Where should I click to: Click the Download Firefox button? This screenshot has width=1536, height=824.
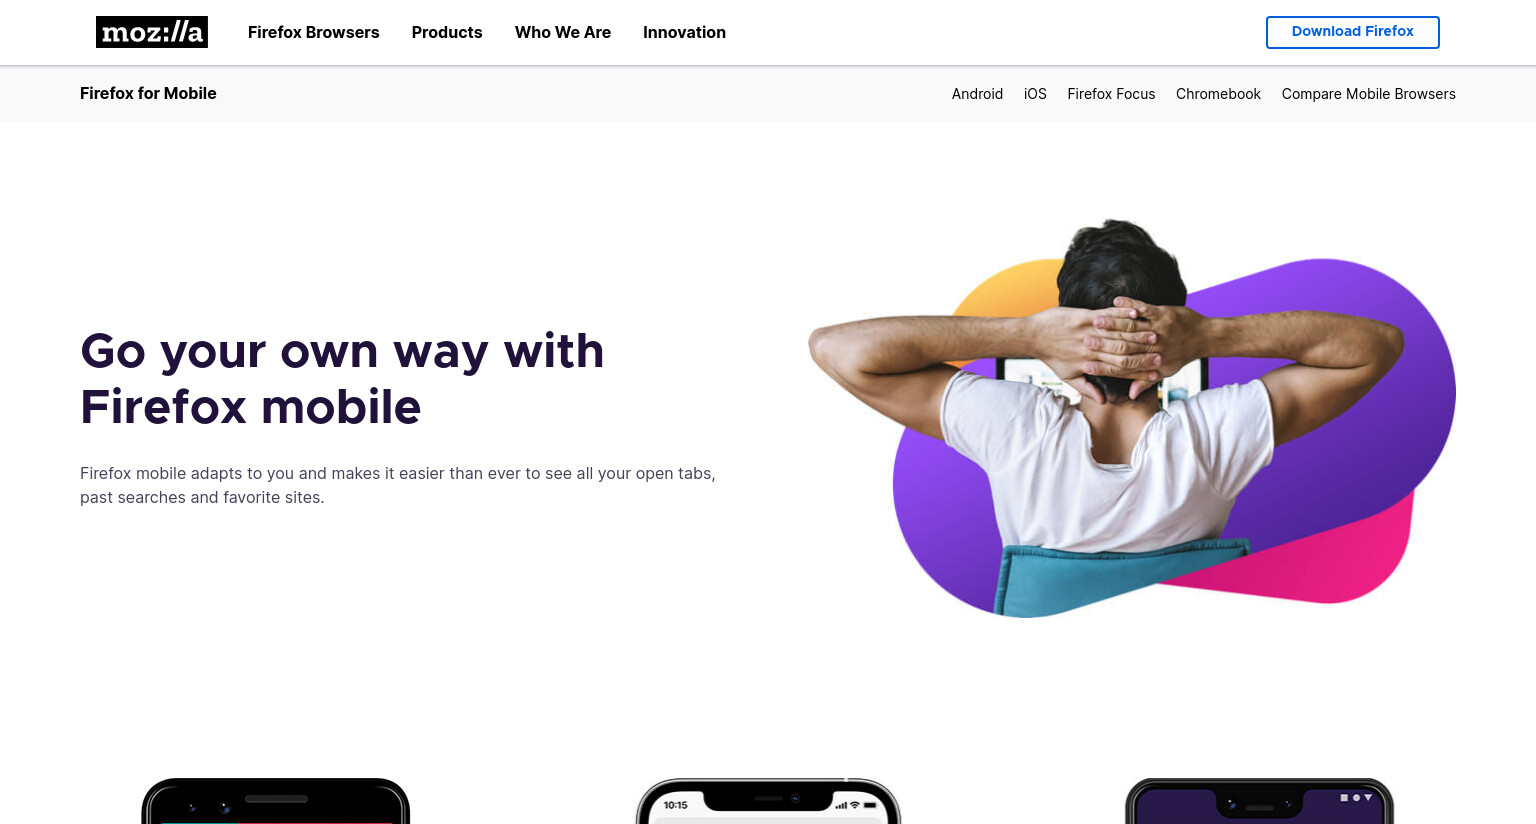coord(1352,32)
